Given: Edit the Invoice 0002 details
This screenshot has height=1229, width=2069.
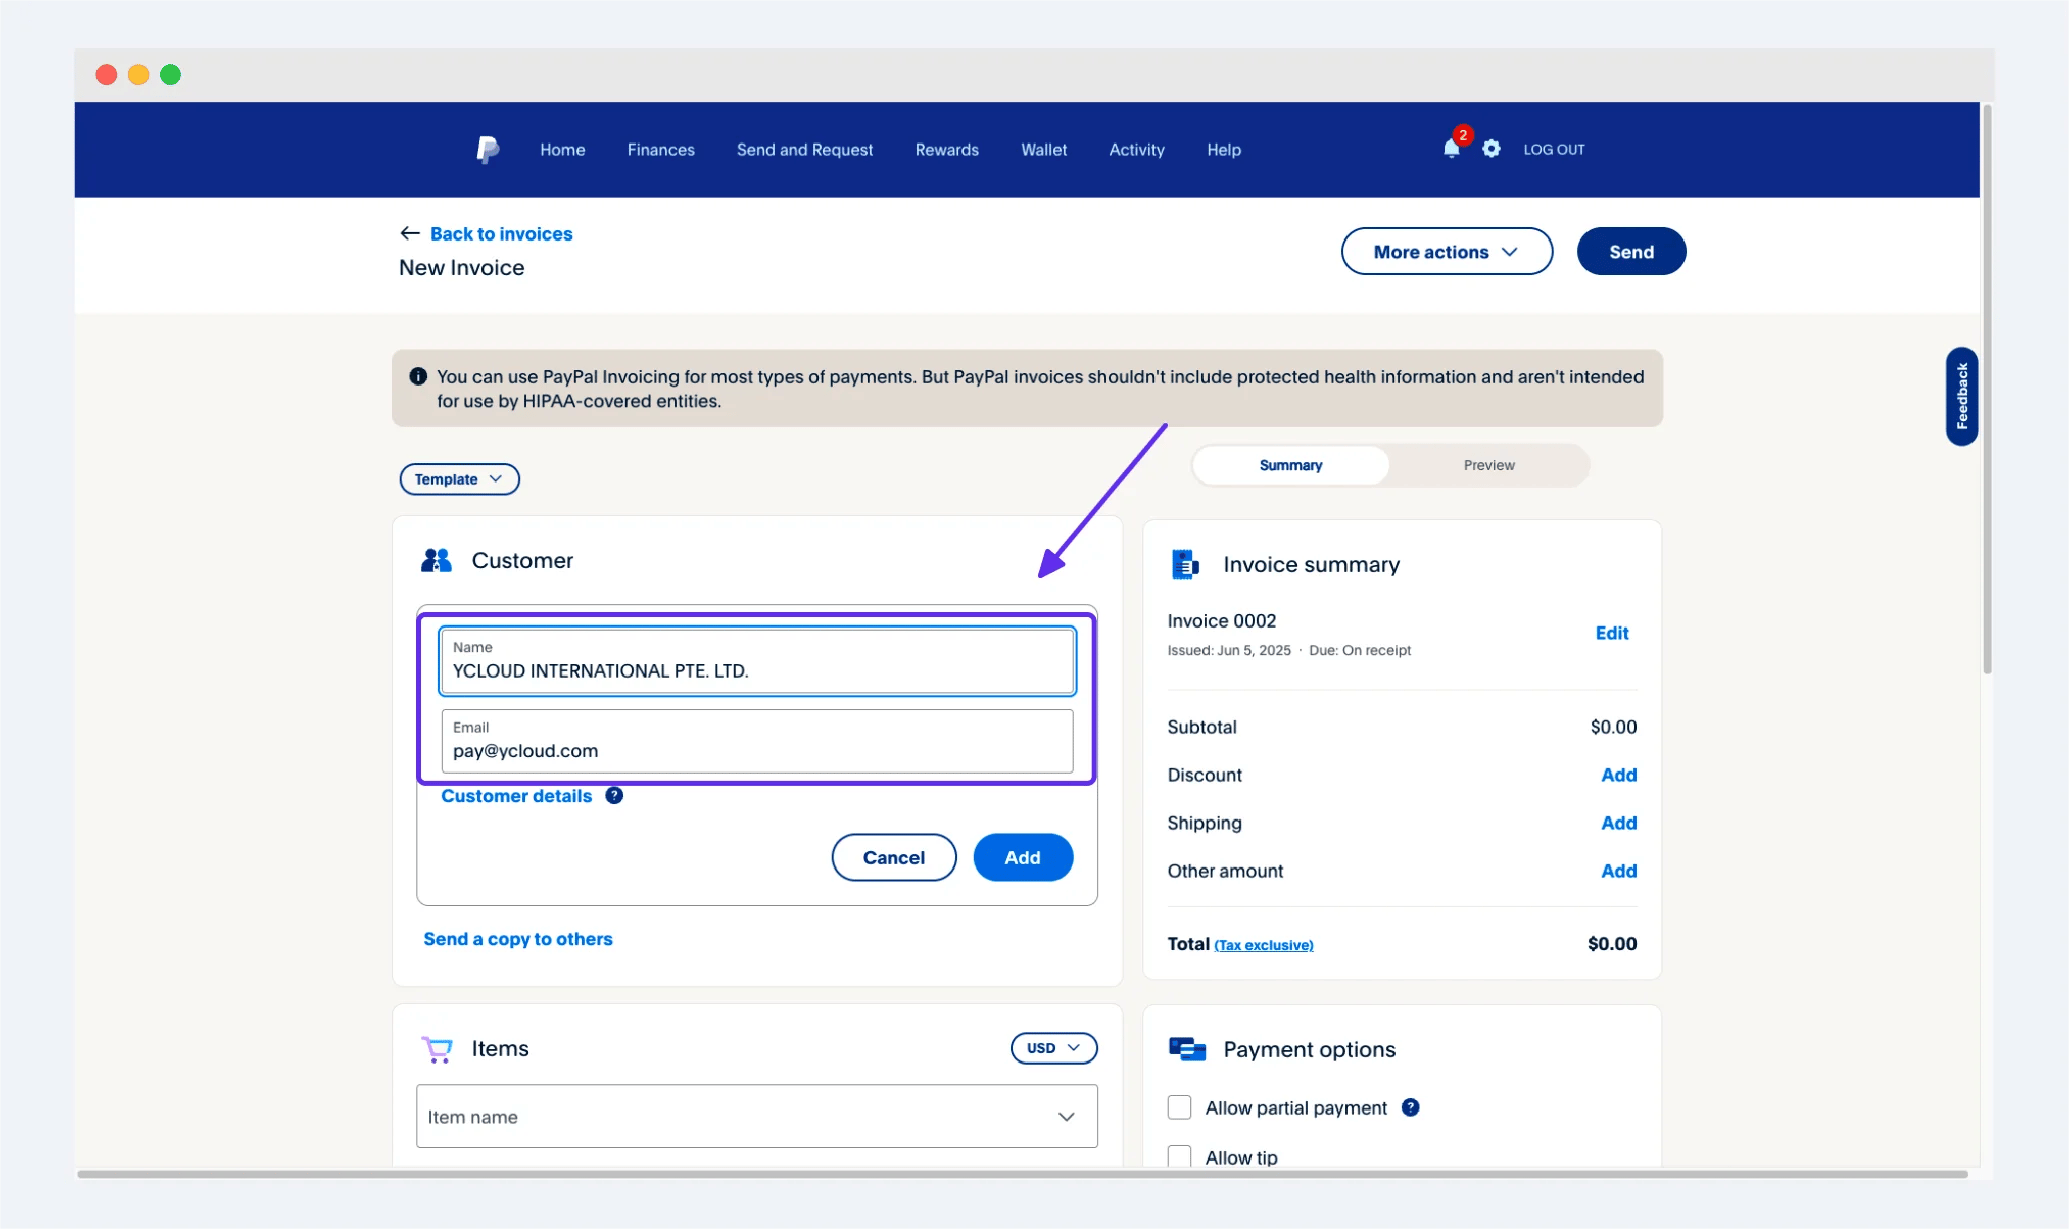Looking at the screenshot, I should point(1612,633).
